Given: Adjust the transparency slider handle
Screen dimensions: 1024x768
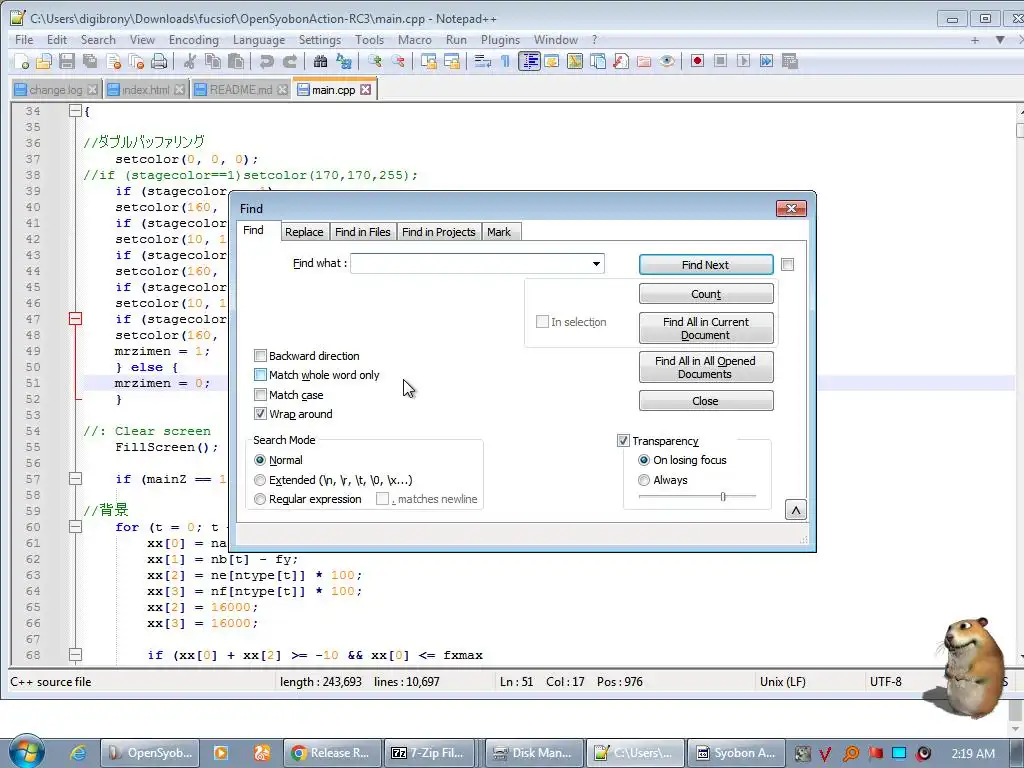Looking at the screenshot, I should [723, 497].
